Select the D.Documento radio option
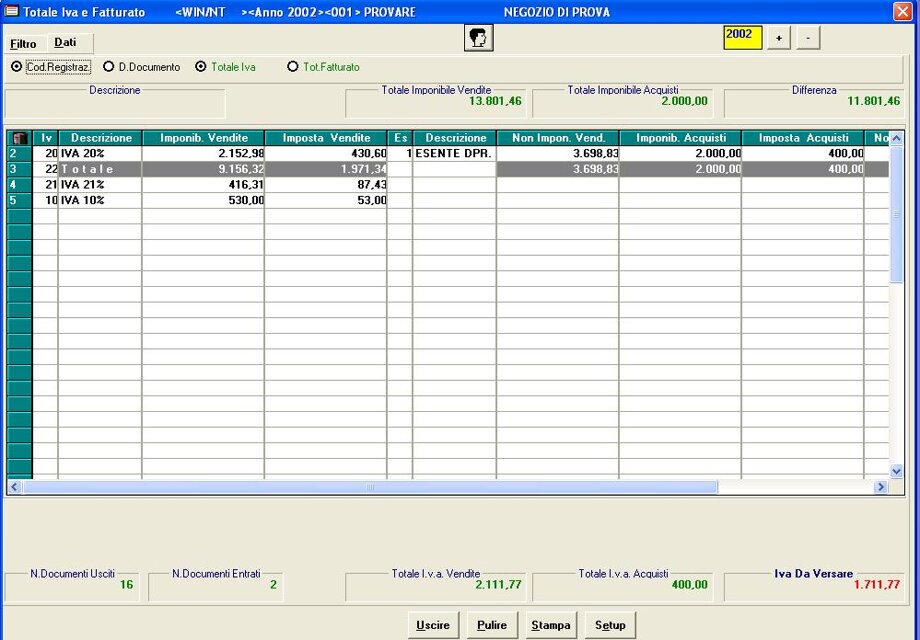This screenshot has height=640, width=920. pyautogui.click(x=109, y=67)
